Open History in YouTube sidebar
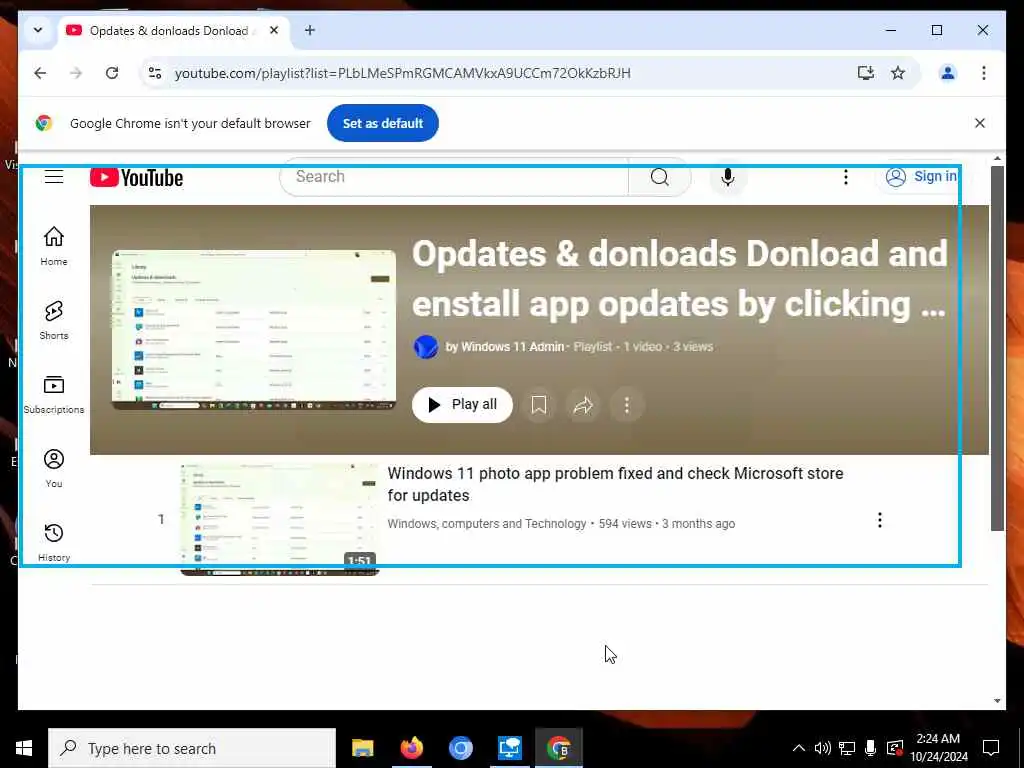 54,543
